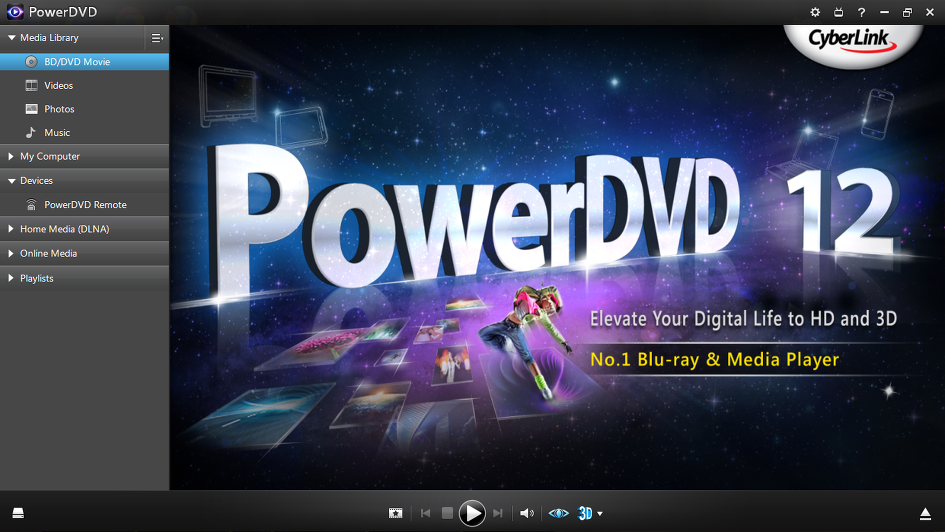This screenshot has height=532, width=945.
Task: Click the film icon beside Videos
Action: point(31,86)
